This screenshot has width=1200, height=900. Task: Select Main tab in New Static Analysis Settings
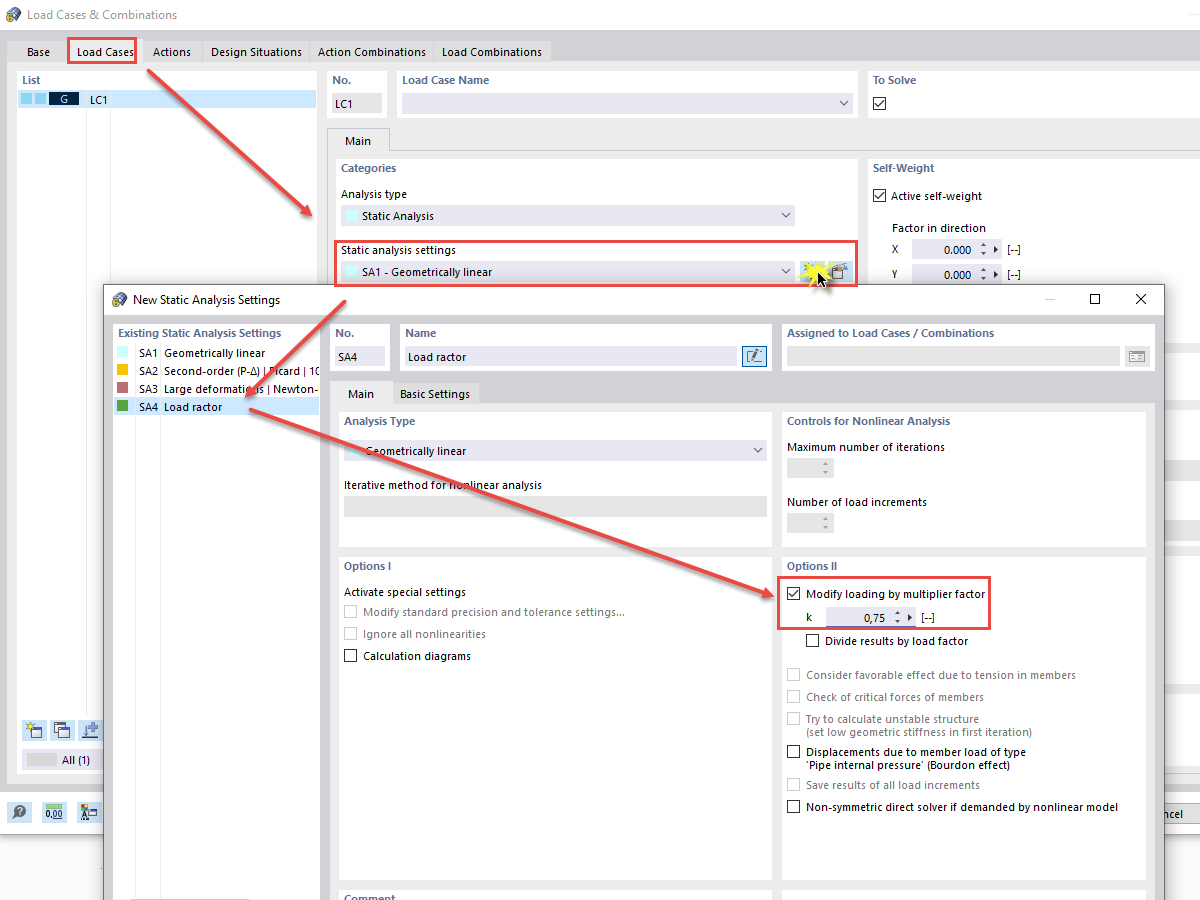click(361, 394)
